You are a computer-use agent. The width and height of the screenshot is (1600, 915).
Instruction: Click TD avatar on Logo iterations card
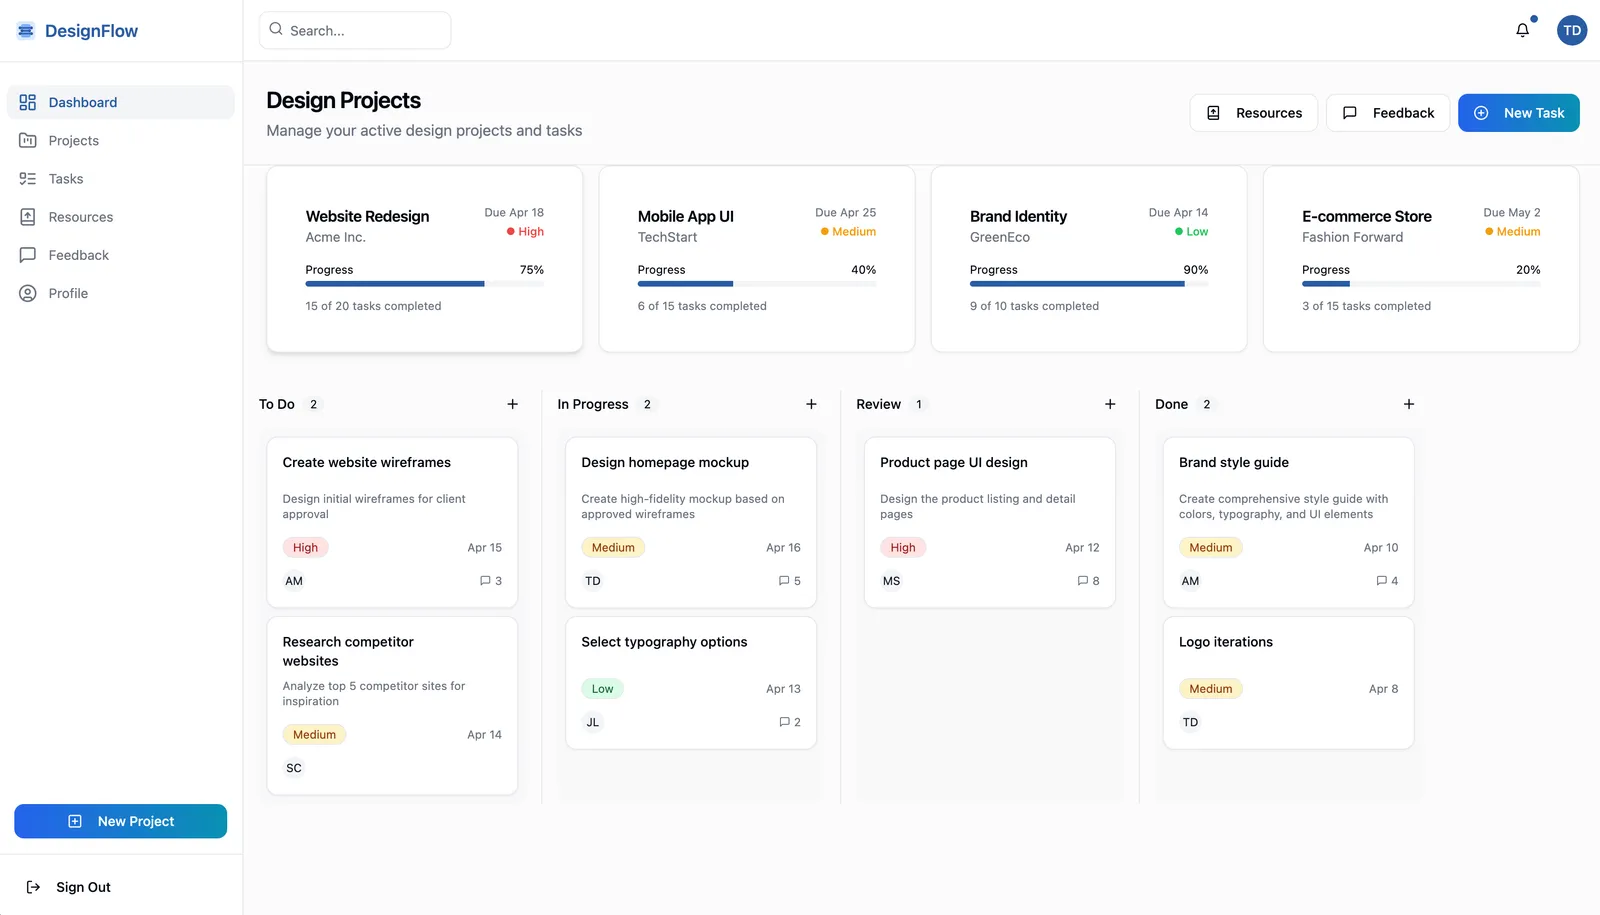click(1190, 722)
